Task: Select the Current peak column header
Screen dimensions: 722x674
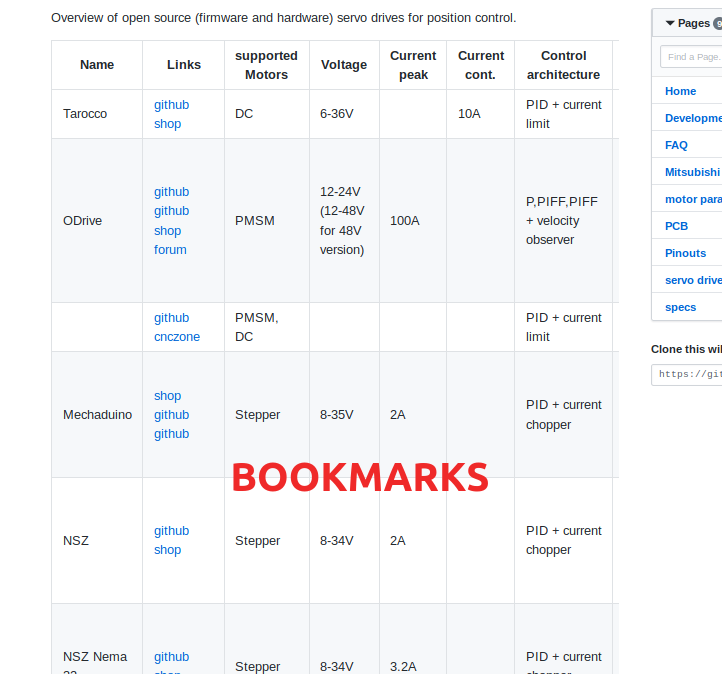Action: [413, 65]
